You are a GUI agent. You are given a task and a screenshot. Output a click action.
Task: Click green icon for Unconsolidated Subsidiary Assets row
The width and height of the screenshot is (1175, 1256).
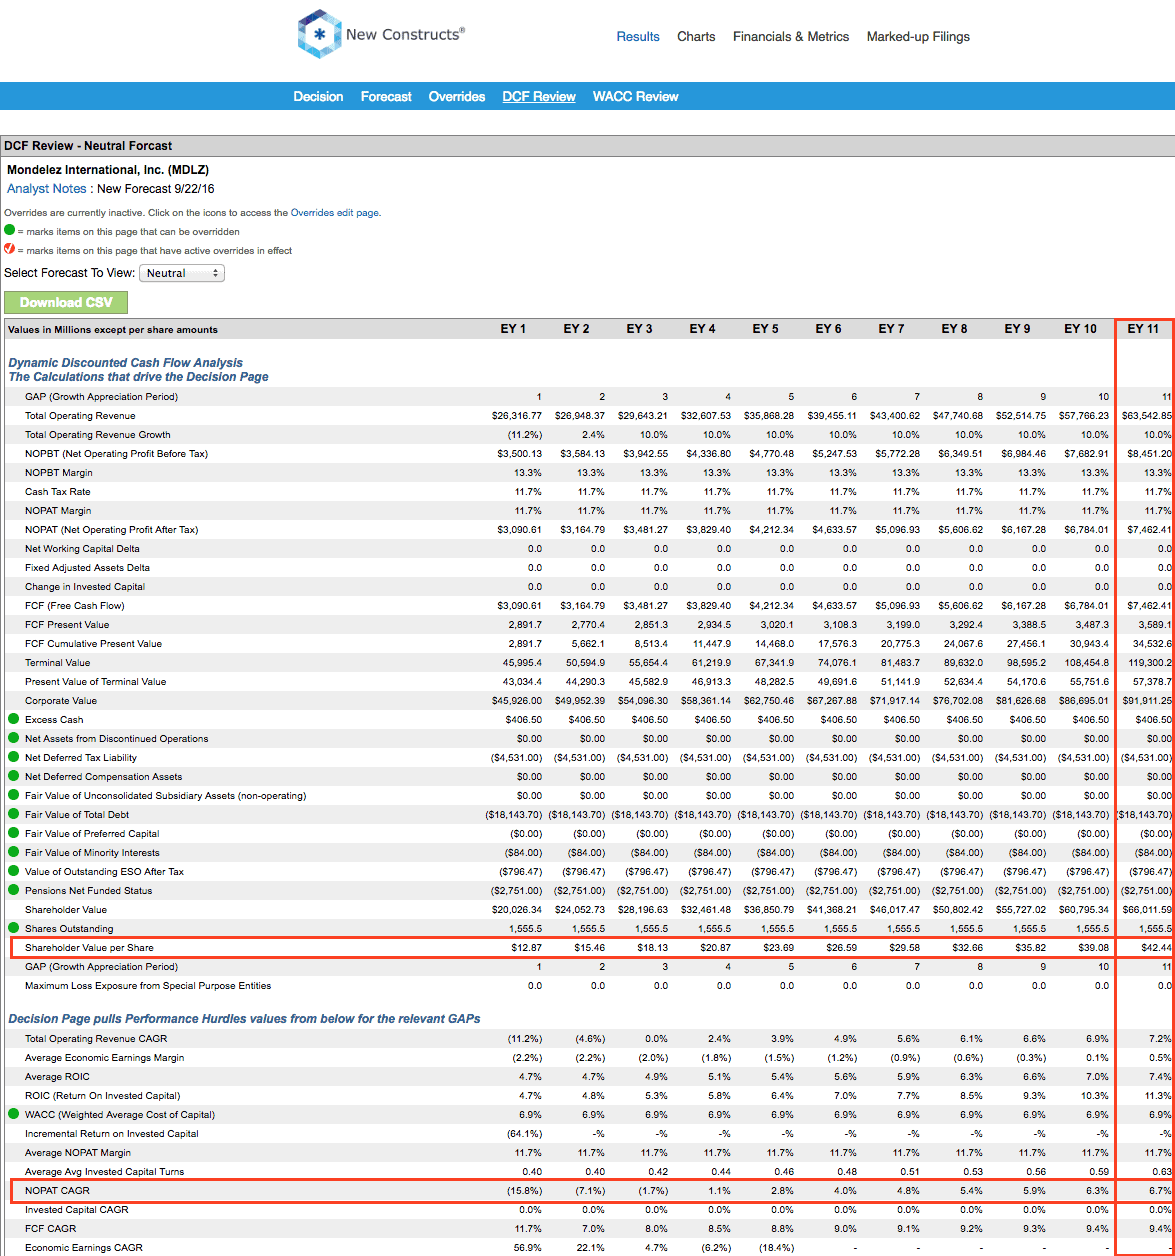point(14,795)
